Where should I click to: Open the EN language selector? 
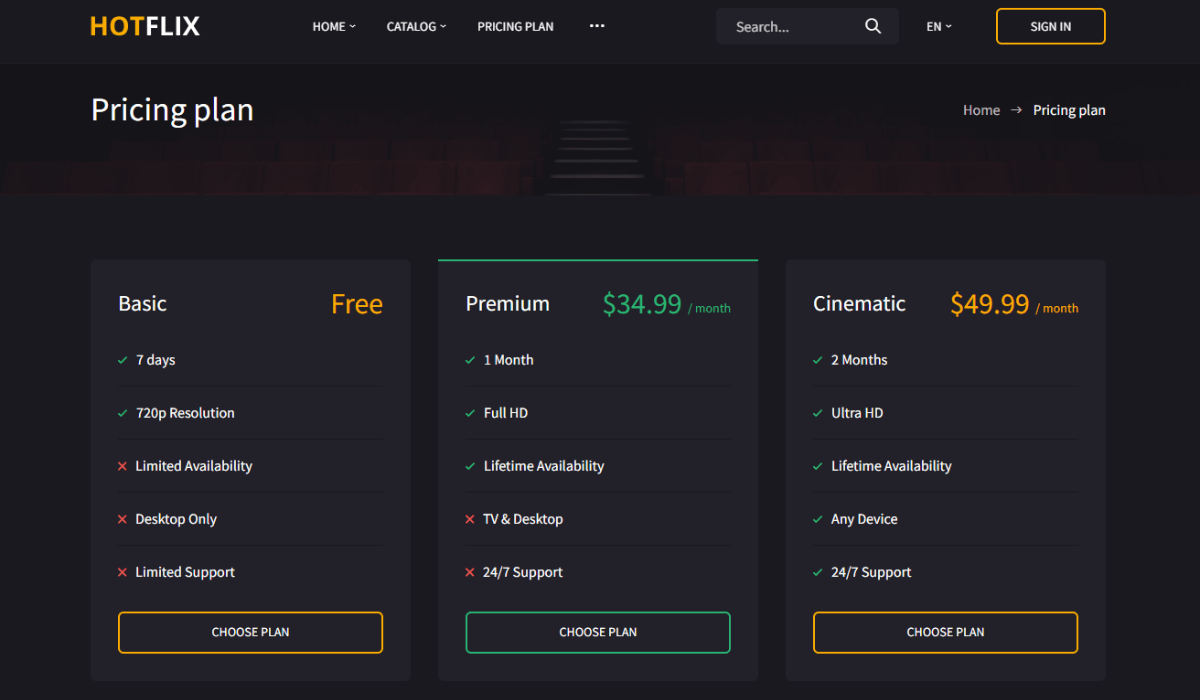[x=939, y=27]
